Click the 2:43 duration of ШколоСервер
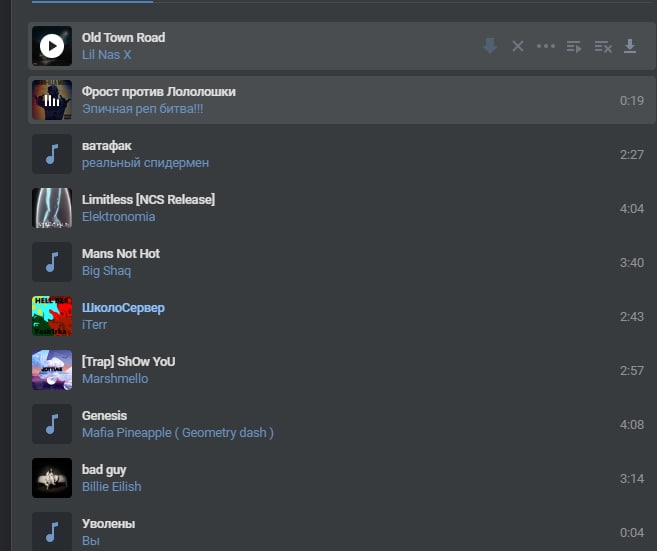Viewport: 657px width, 551px height. coord(632,317)
